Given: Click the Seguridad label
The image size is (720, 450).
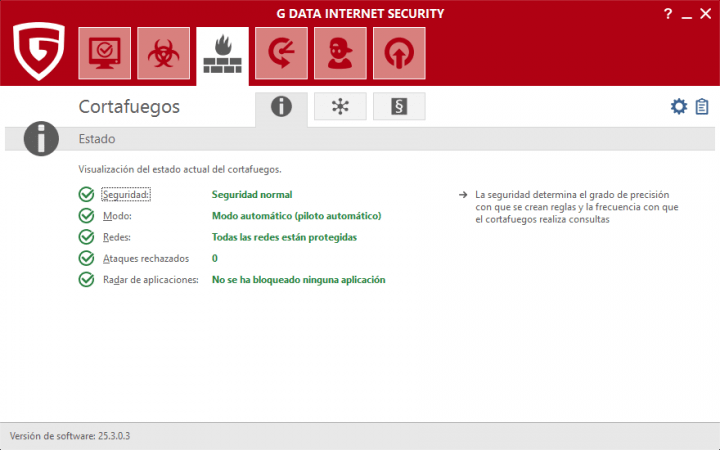Looking at the screenshot, I should tap(126, 195).
